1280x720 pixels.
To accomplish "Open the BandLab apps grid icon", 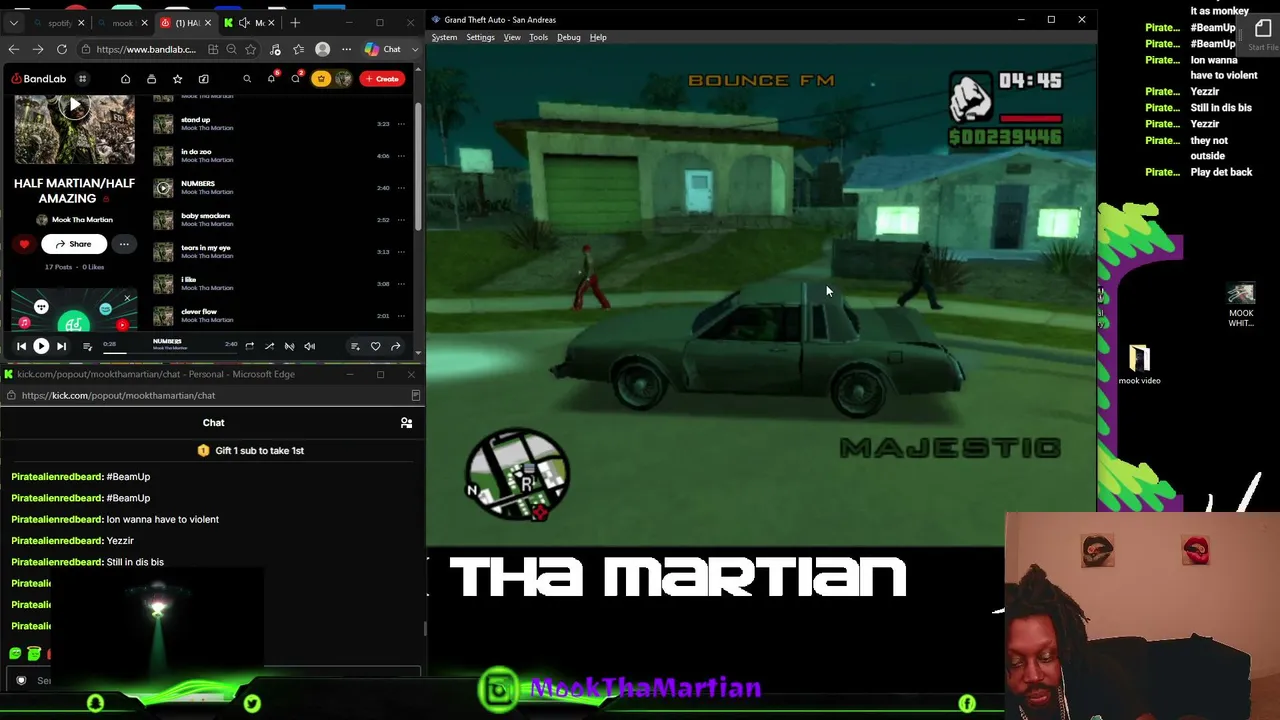I will [x=83, y=79].
